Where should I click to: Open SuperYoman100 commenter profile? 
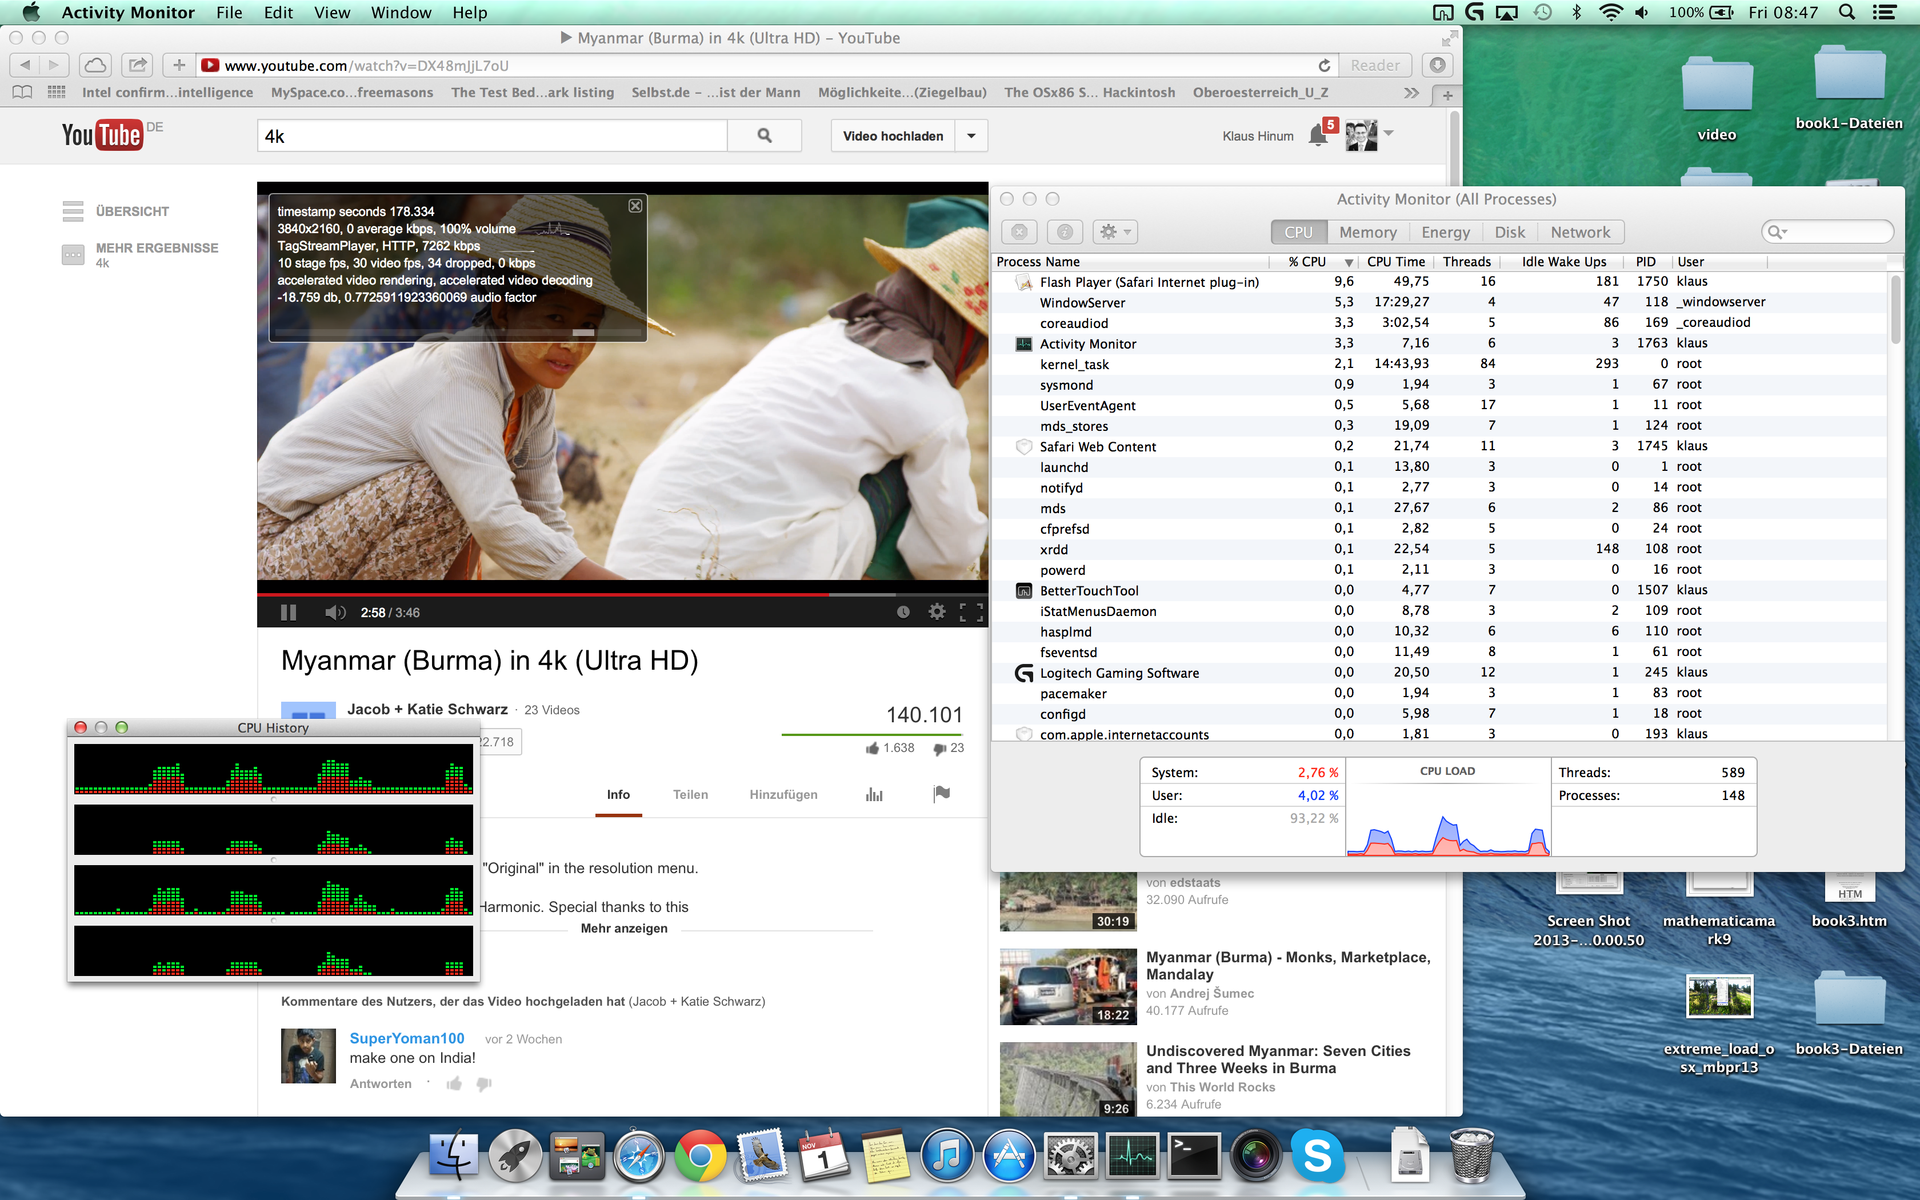pos(407,1038)
